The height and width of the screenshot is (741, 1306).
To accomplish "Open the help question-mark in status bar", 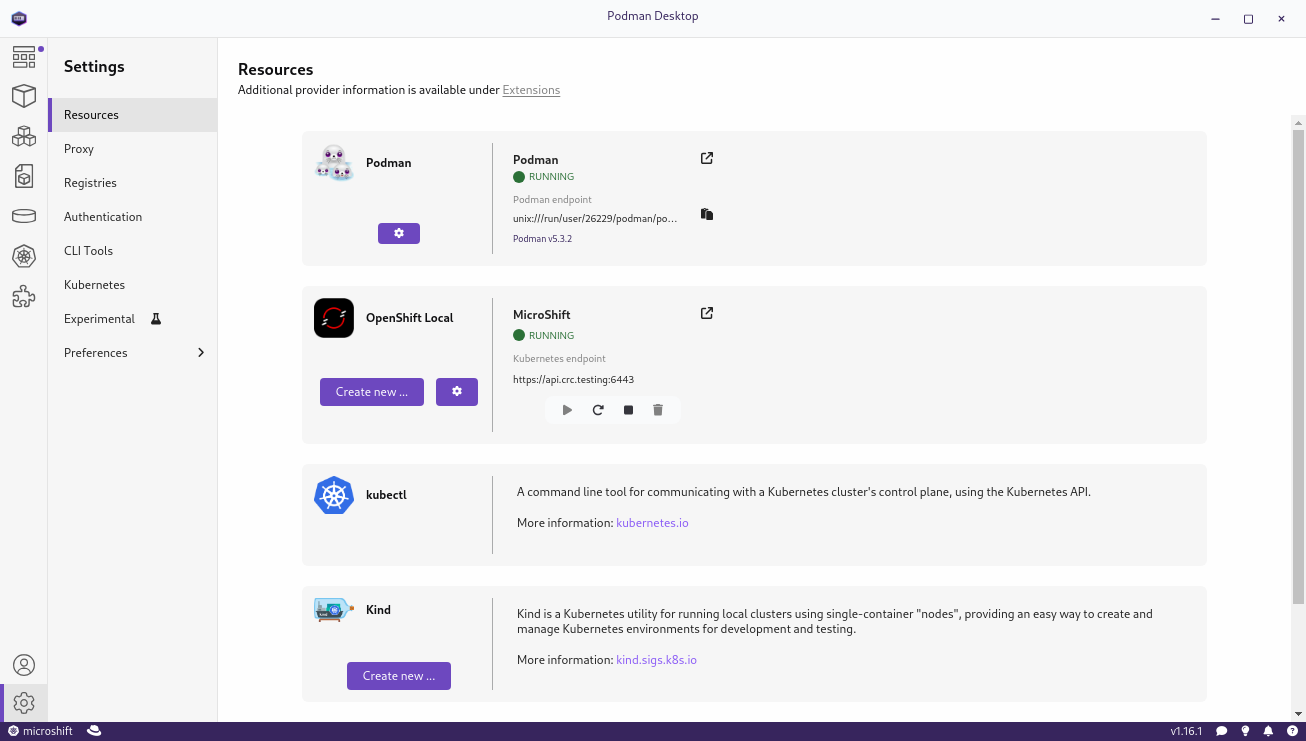I will click(x=1291, y=731).
